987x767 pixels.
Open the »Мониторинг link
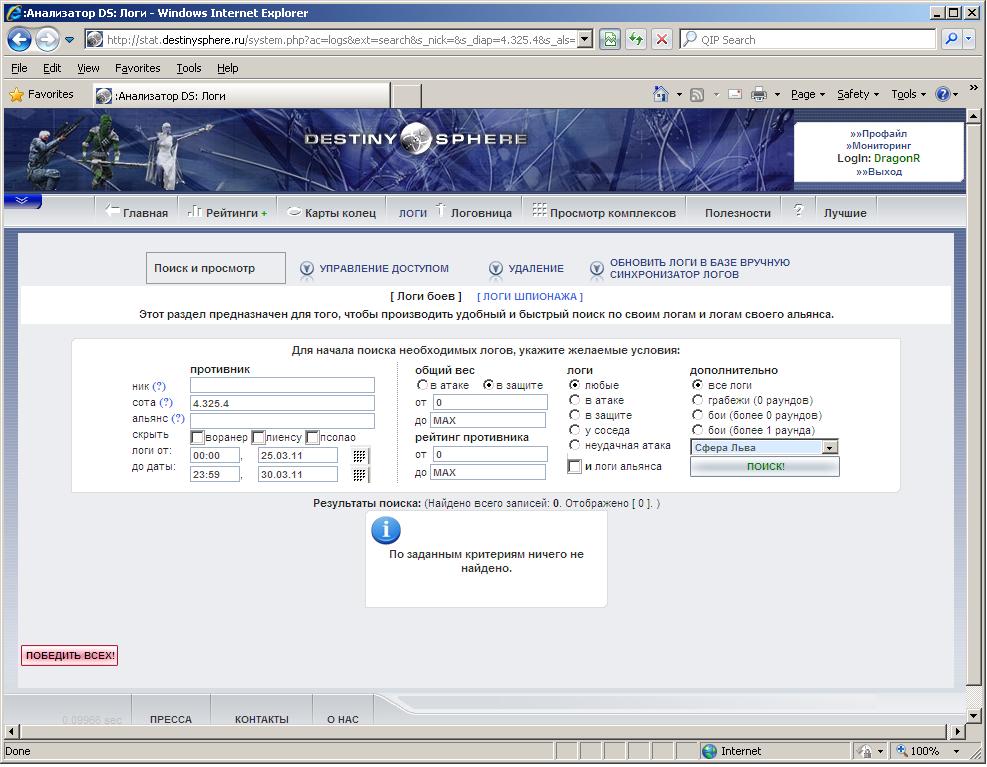[x=878, y=145]
